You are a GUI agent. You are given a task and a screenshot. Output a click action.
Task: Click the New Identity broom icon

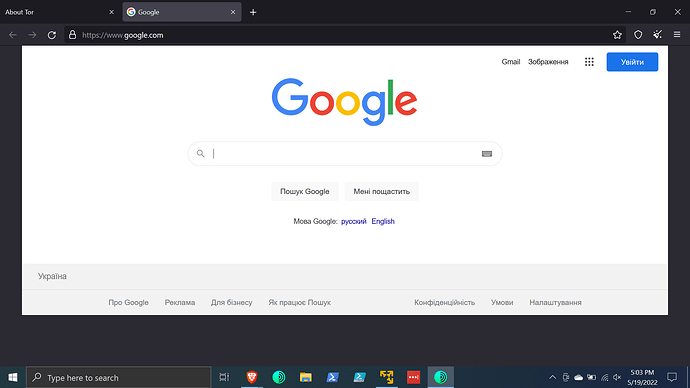click(x=657, y=35)
